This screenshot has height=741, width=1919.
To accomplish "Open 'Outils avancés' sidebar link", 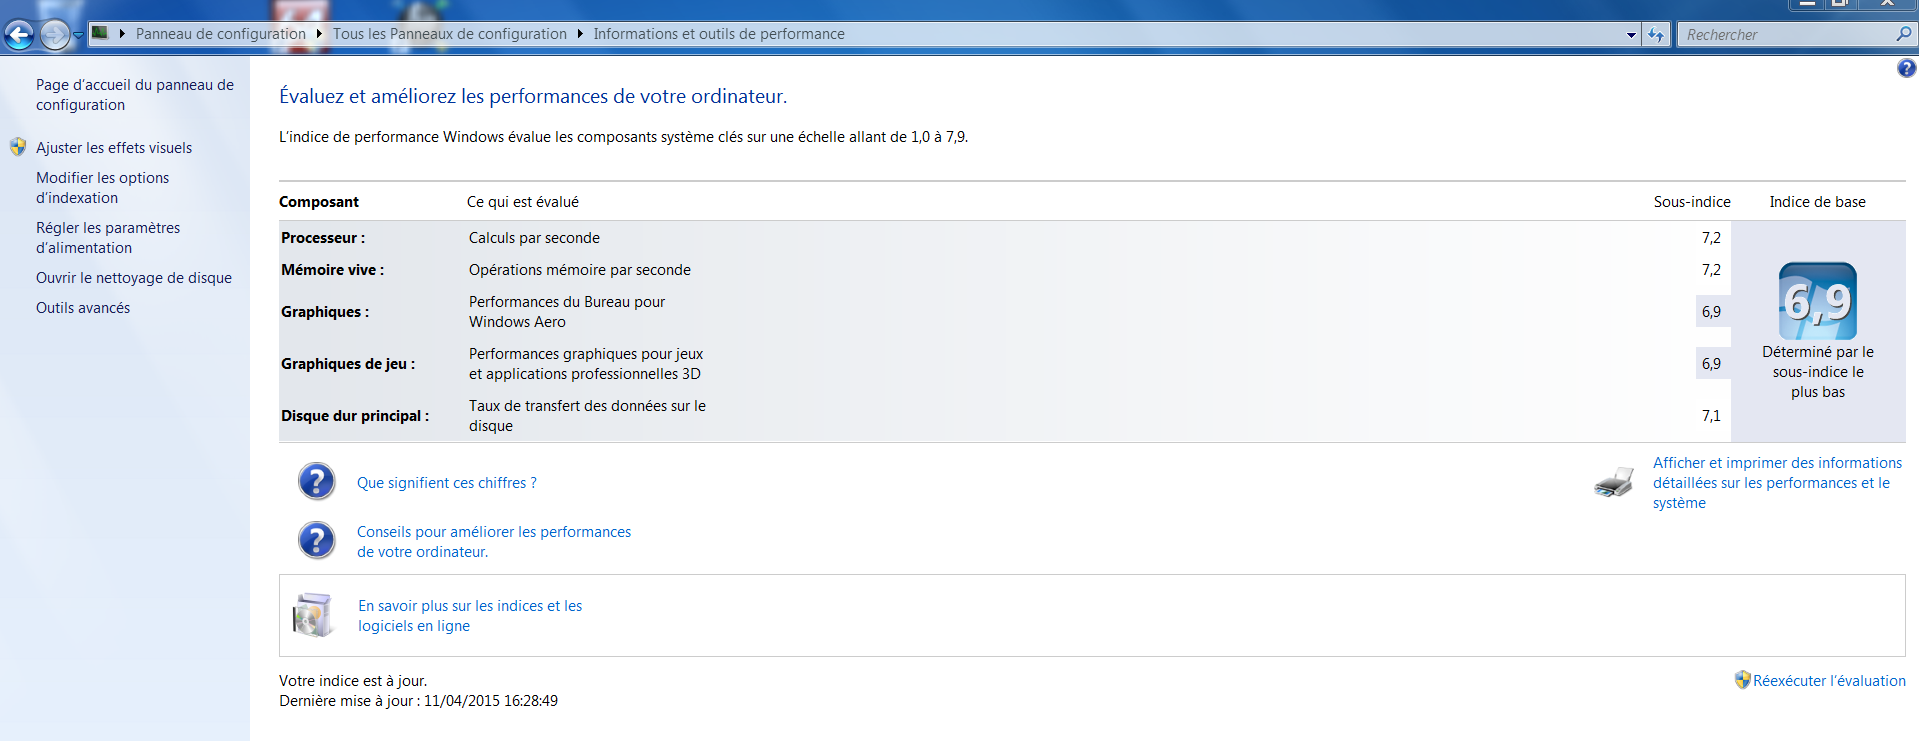I will 83,308.
